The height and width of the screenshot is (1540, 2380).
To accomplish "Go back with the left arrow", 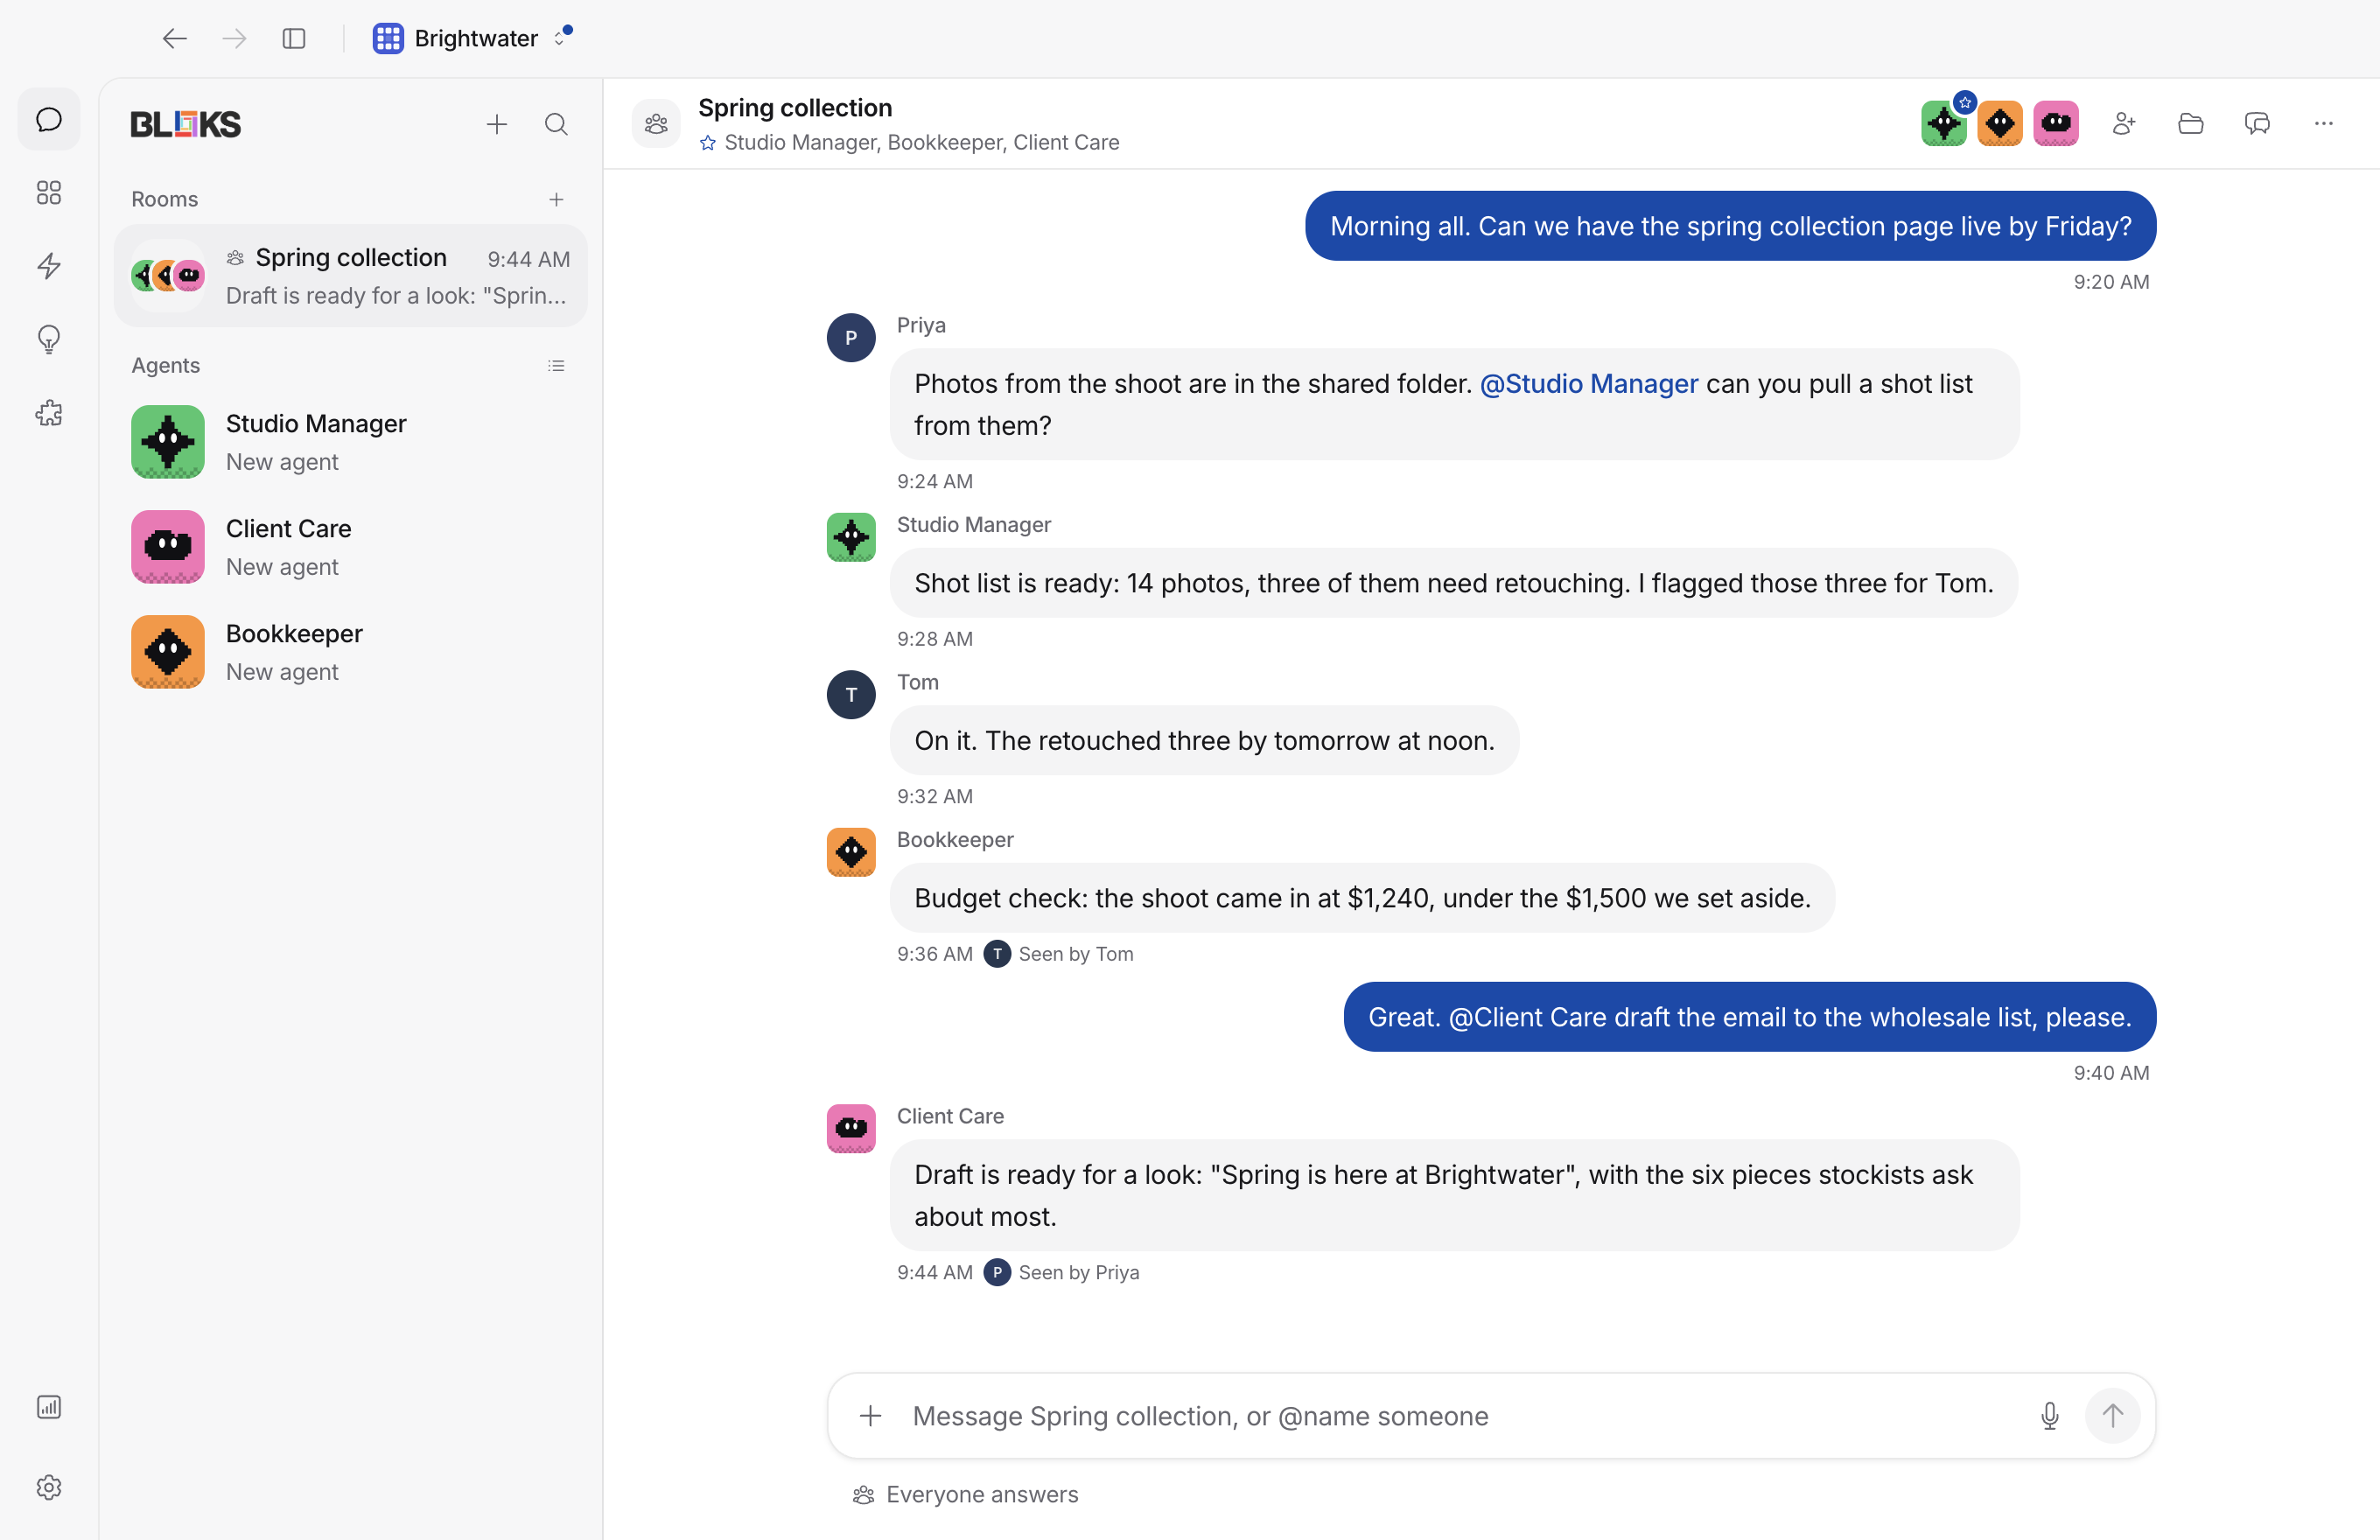I will click(175, 38).
